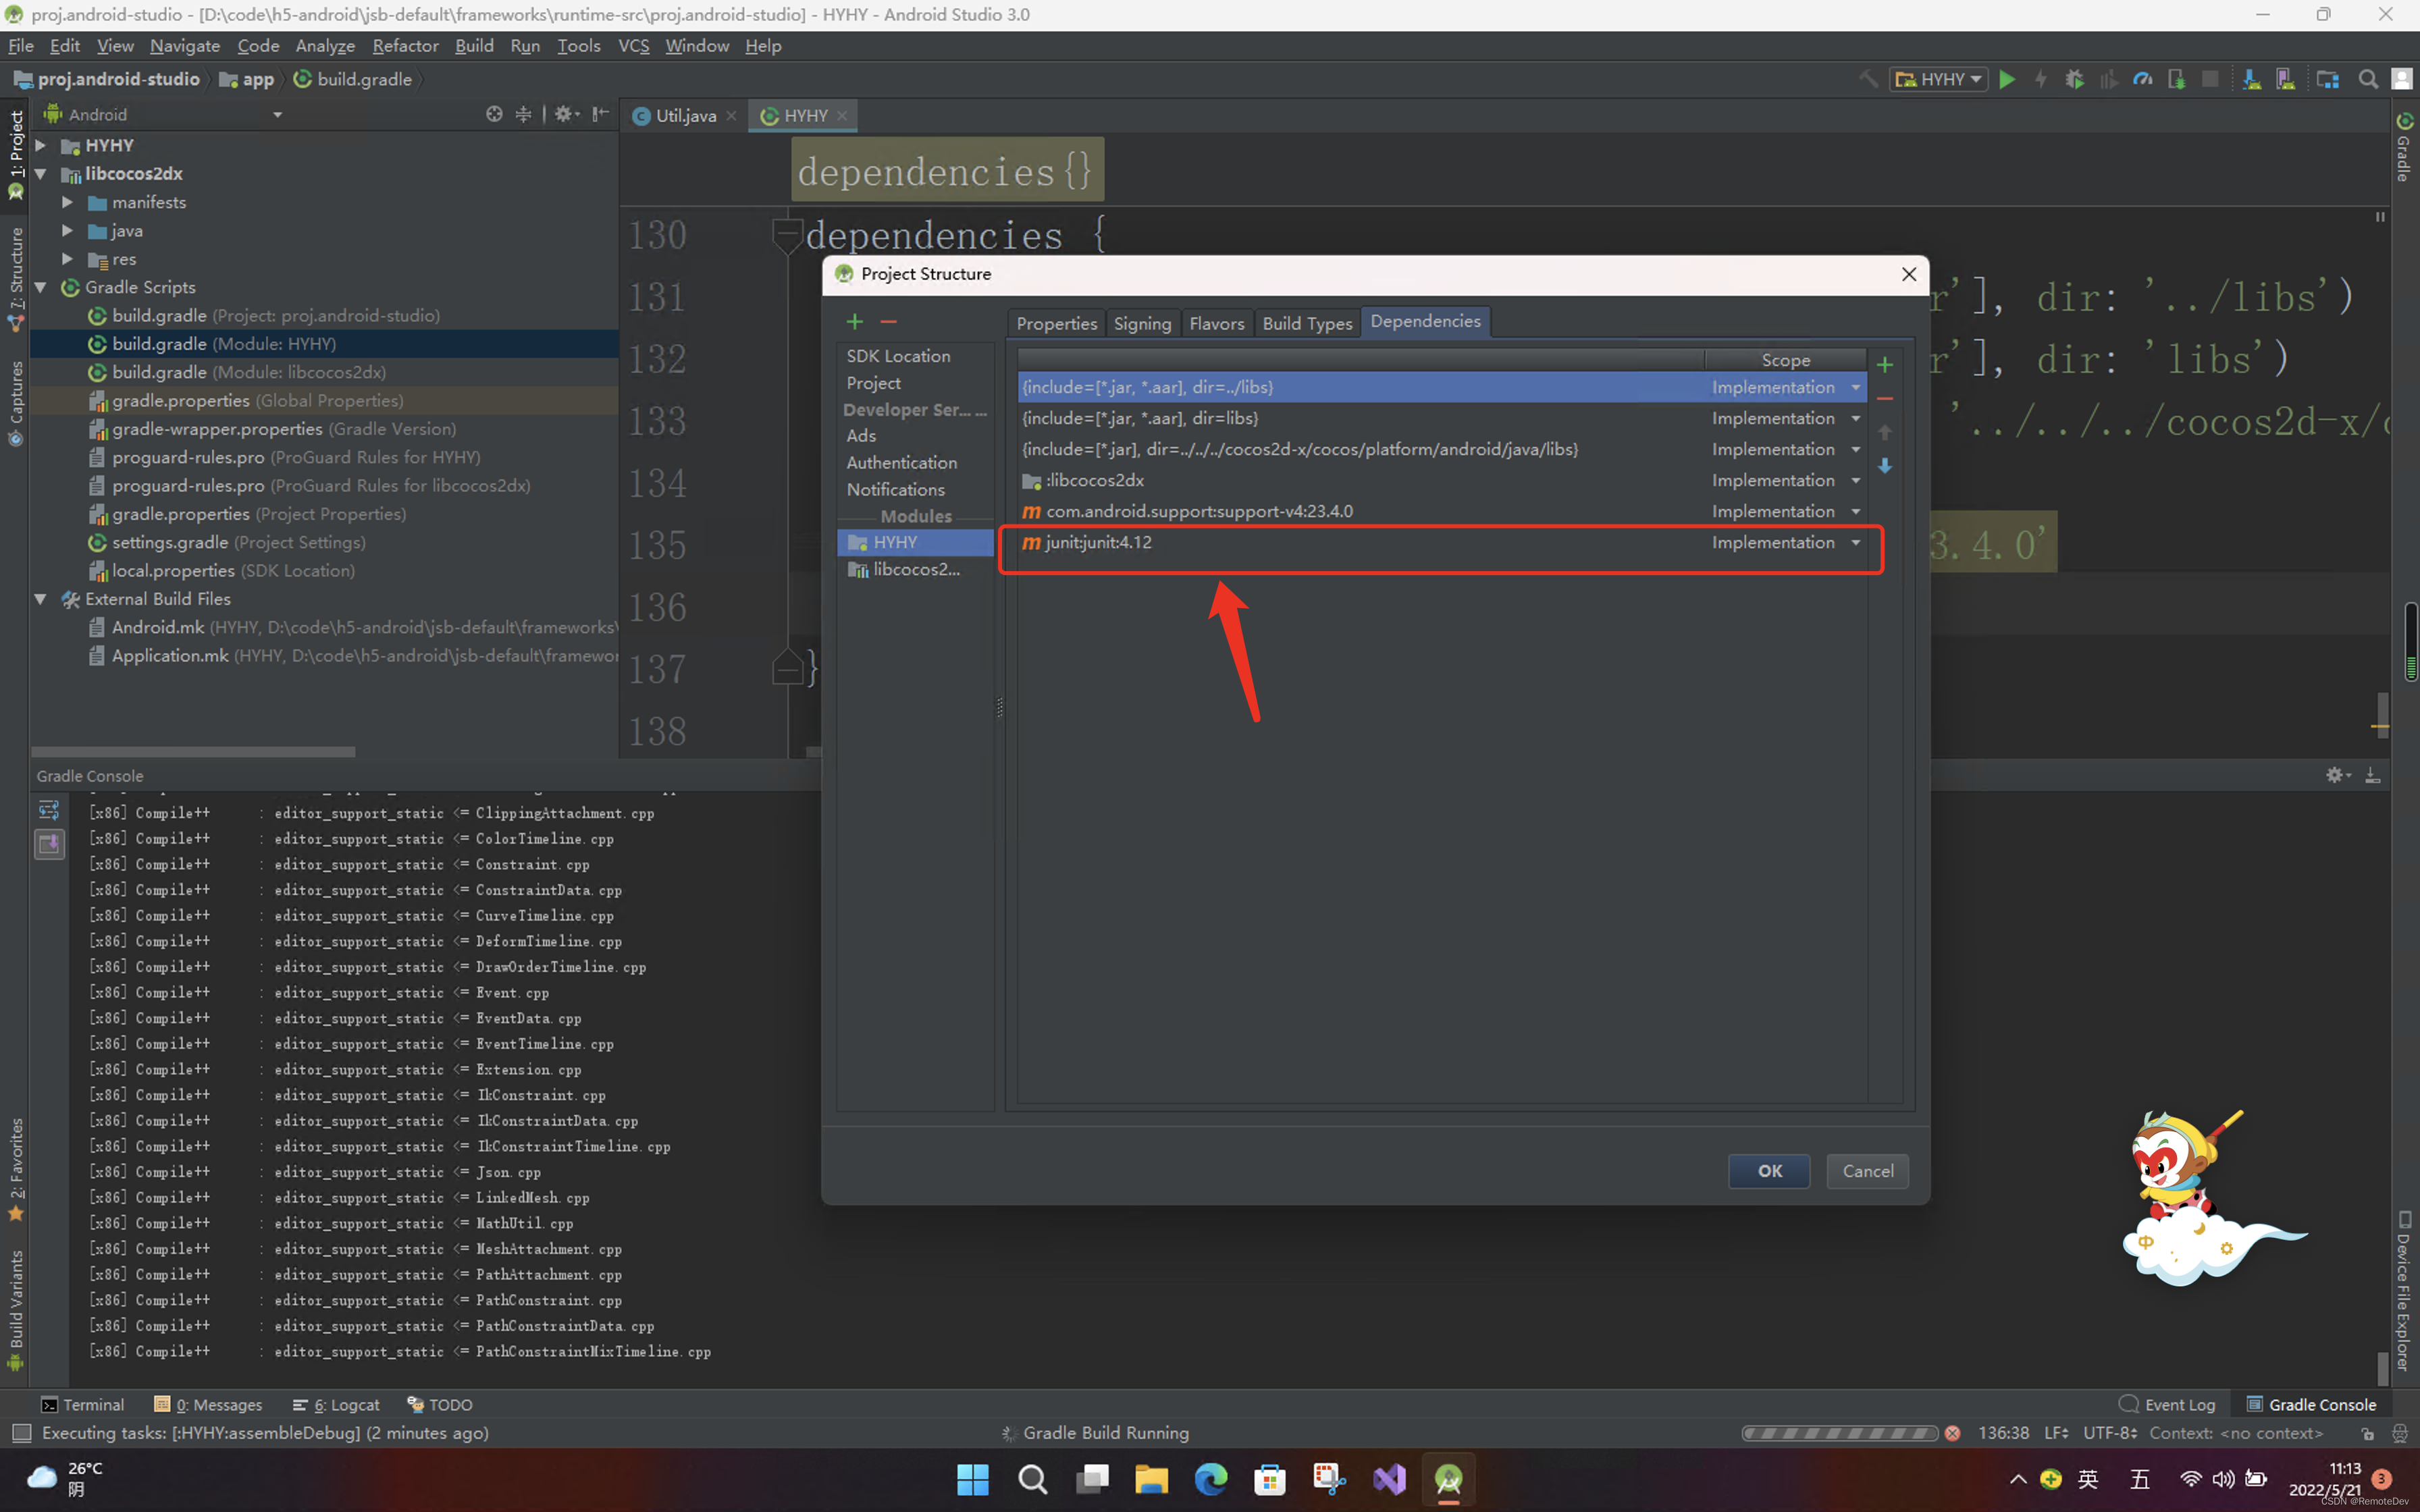
Task: Open the Refactor menu
Action: [405, 46]
